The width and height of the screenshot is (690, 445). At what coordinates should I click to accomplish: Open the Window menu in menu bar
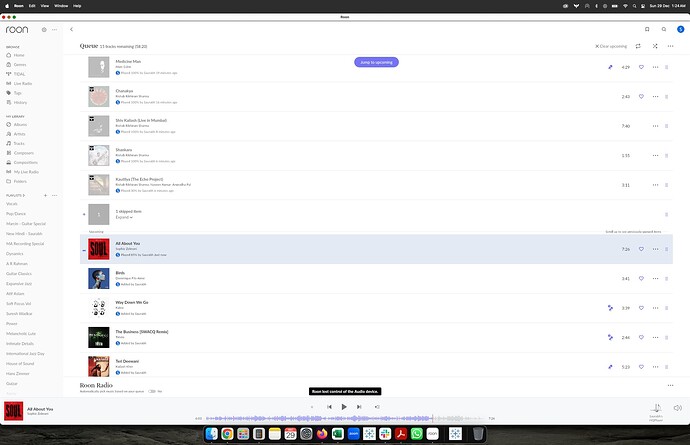[x=62, y=4]
